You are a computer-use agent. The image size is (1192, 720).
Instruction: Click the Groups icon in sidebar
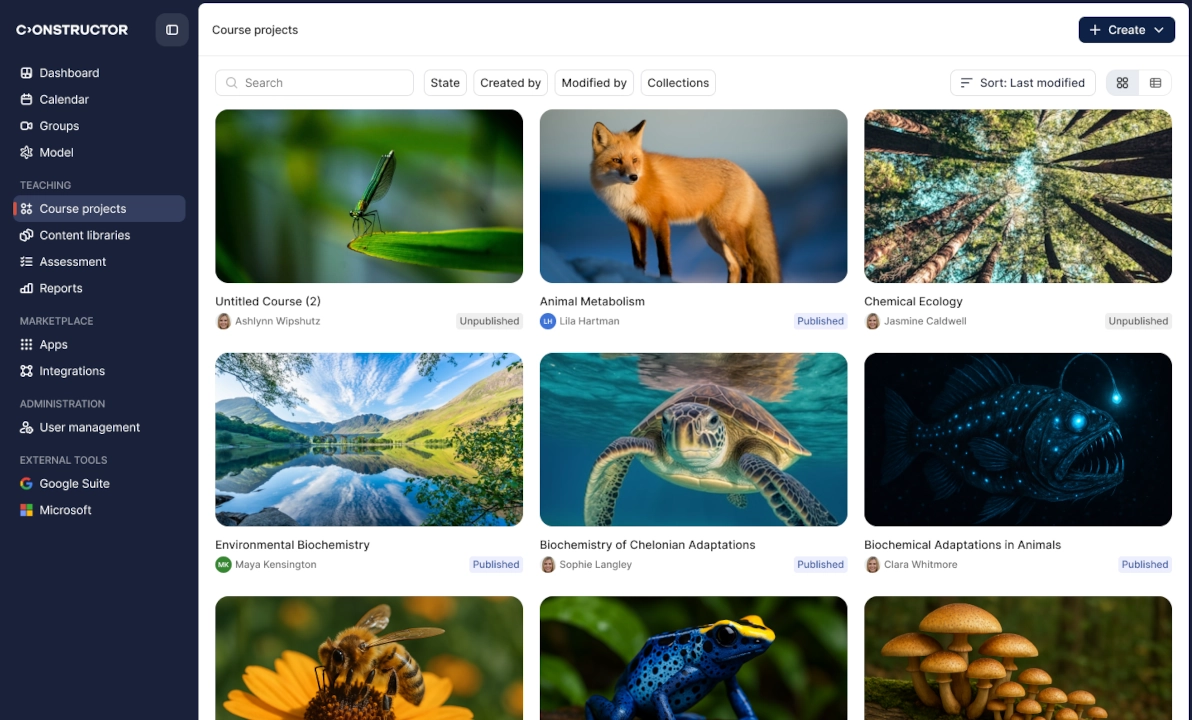27,126
